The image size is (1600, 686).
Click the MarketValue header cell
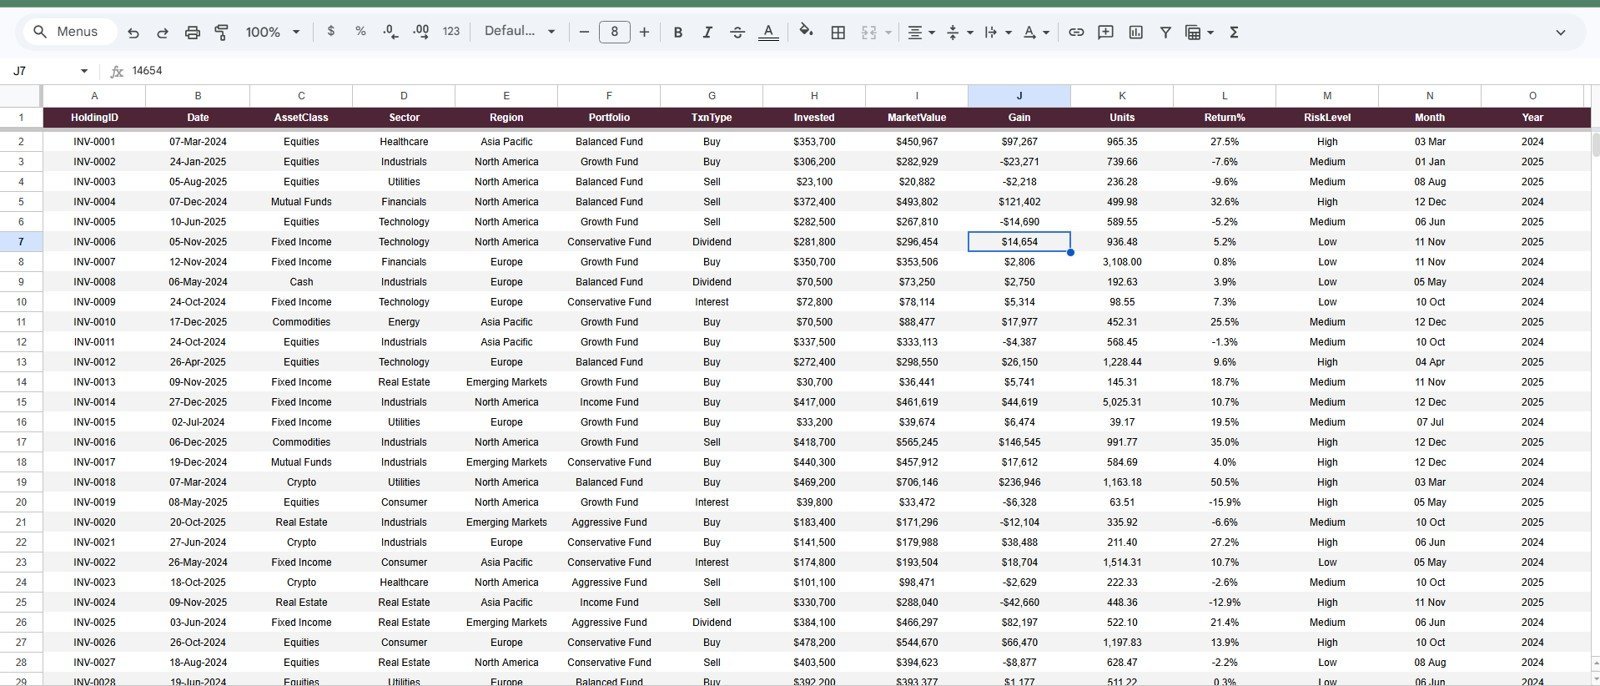[x=917, y=118]
